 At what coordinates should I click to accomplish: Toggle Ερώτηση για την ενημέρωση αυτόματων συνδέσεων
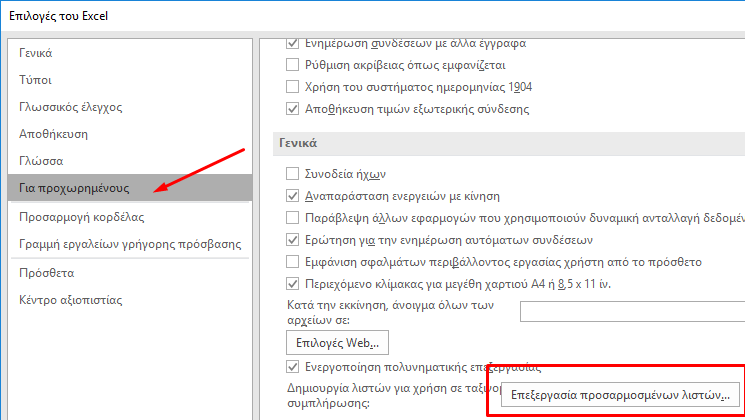[x=293, y=240]
